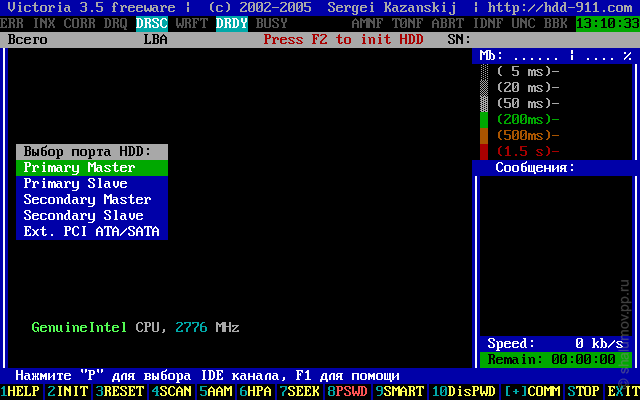Viewport: 640px width, 400px height.
Task: Click STOP in bottom bar
Action: click(x=583, y=391)
